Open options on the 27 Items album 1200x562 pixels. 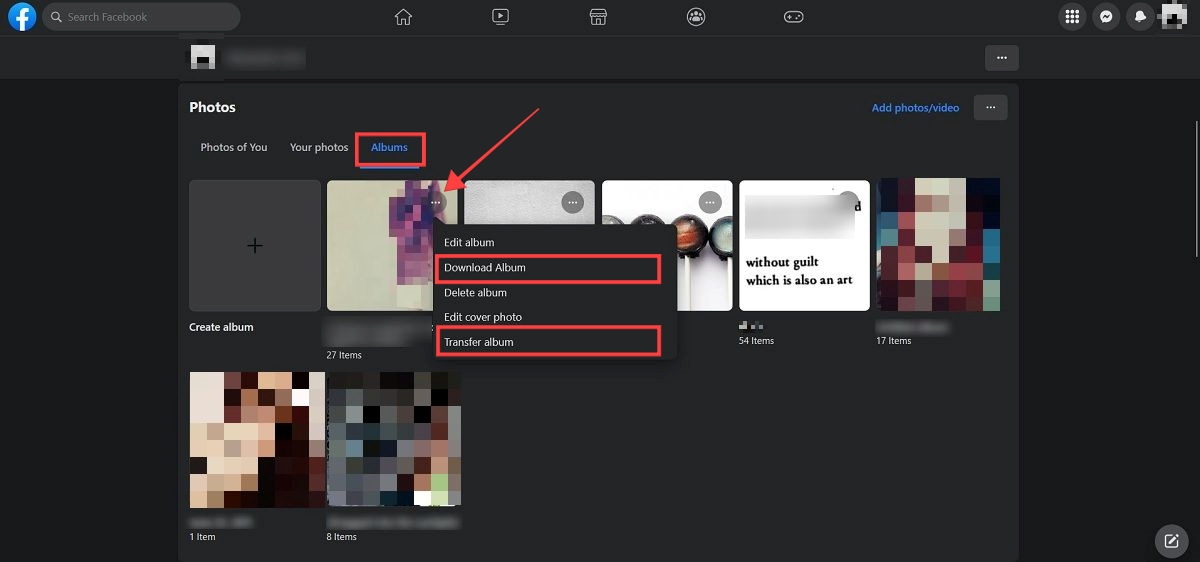point(435,202)
